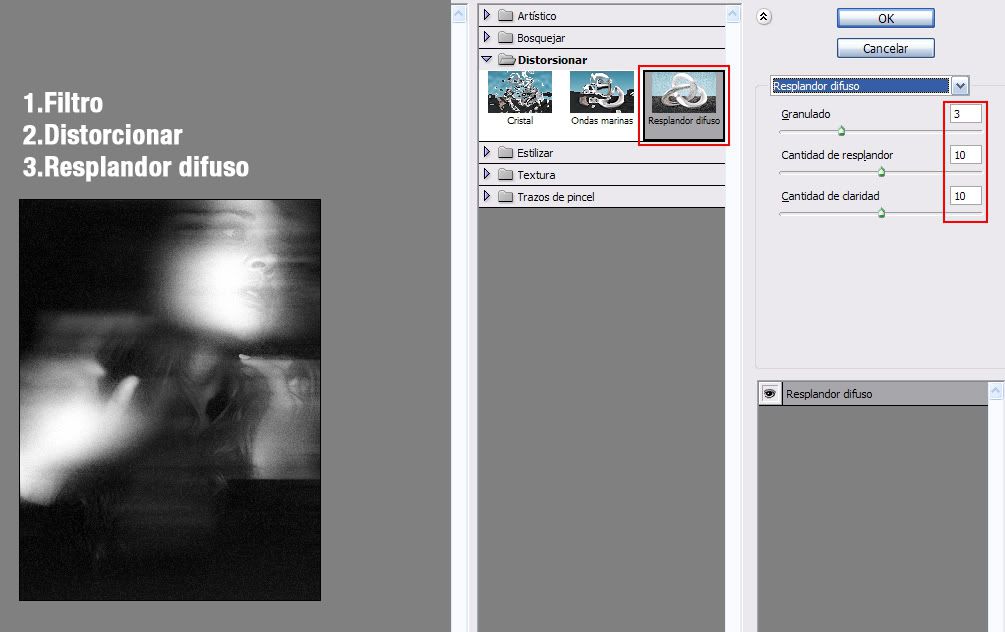Click the Cantidad de resplandor value field
1005x632 pixels.
[x=965, y=155]
